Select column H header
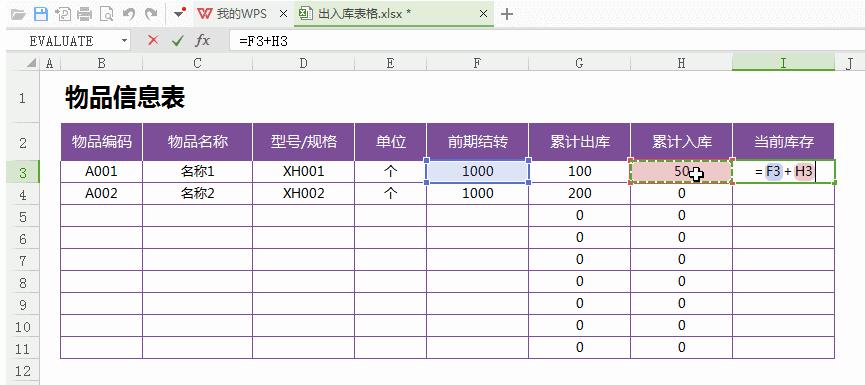Image resolution: width=865 pixels, height=385 pixels. coord(681,64)
